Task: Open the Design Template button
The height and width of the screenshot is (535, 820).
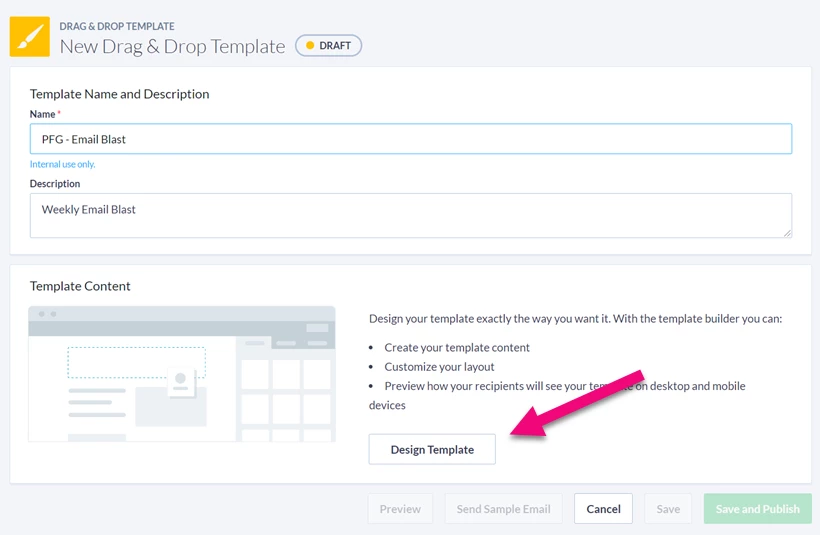Action: (x=432, y=449)
